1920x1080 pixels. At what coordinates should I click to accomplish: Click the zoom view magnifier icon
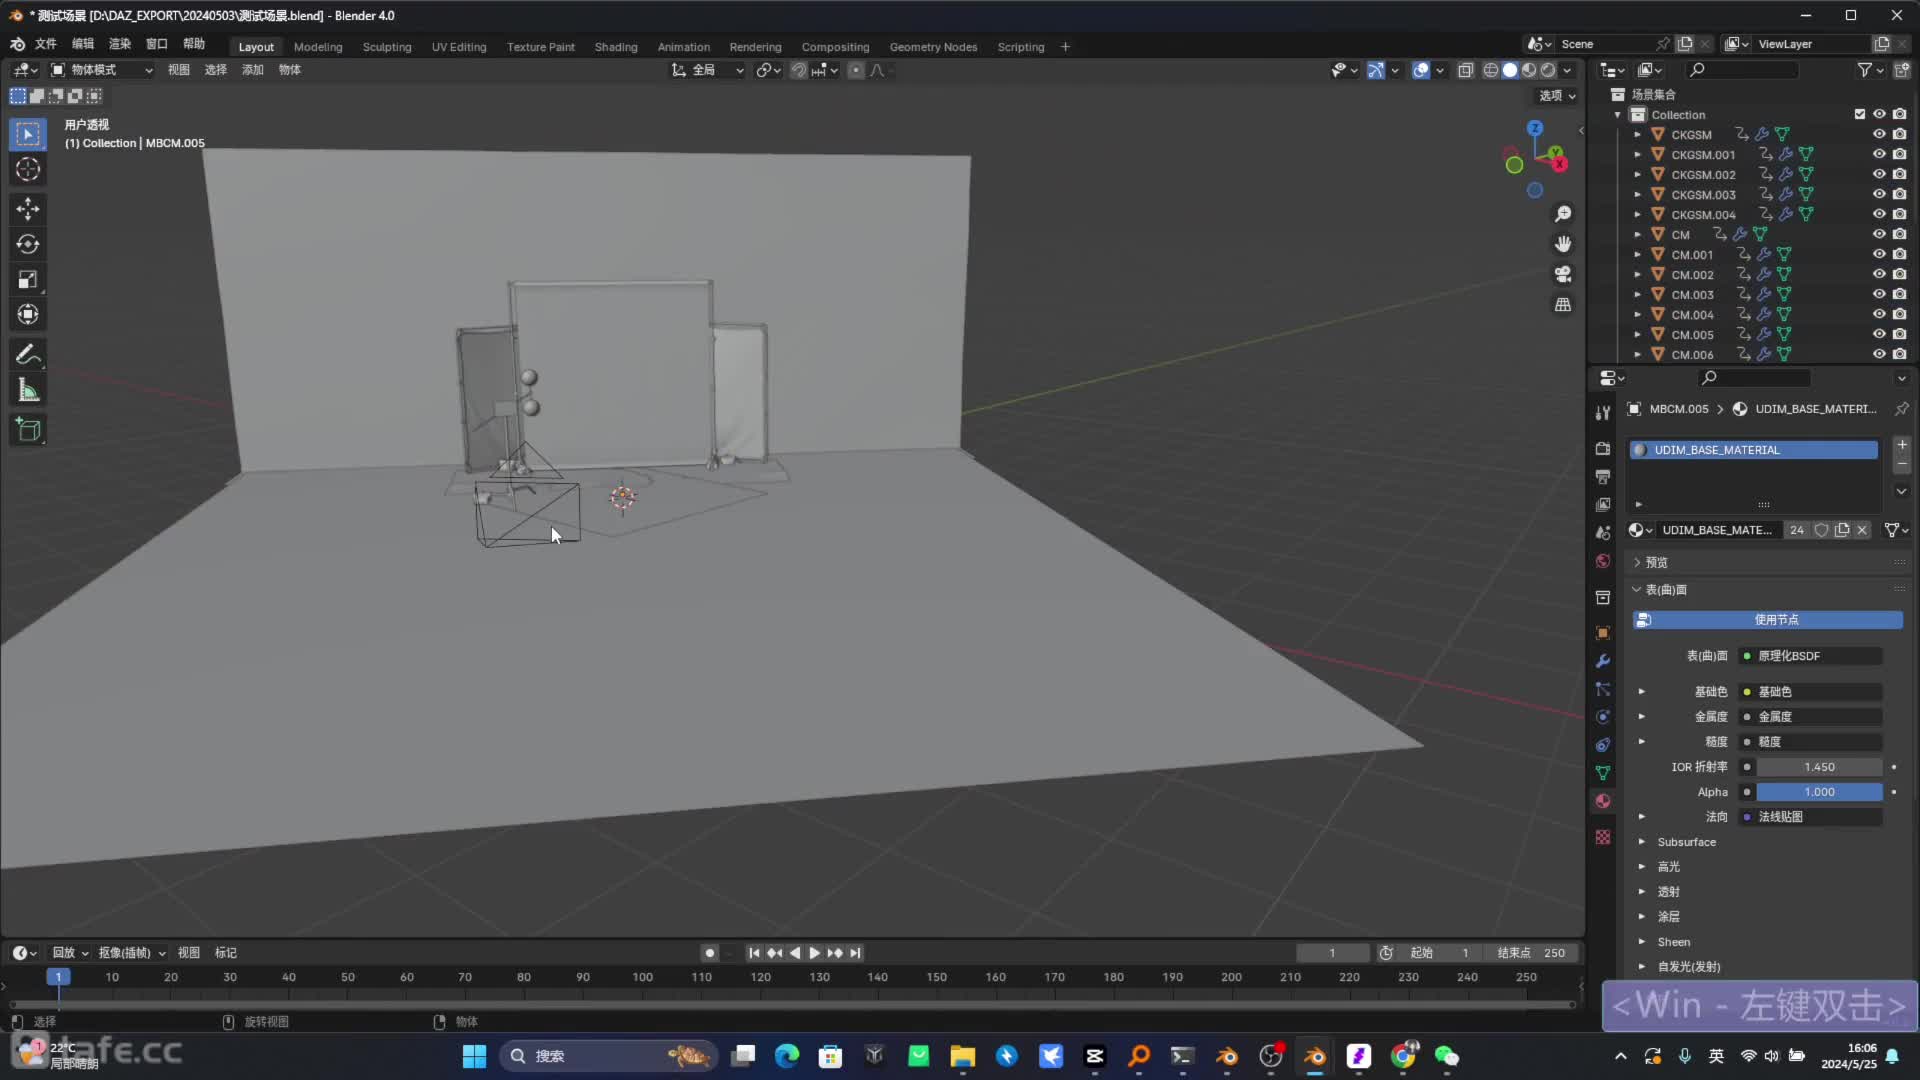1563,214
